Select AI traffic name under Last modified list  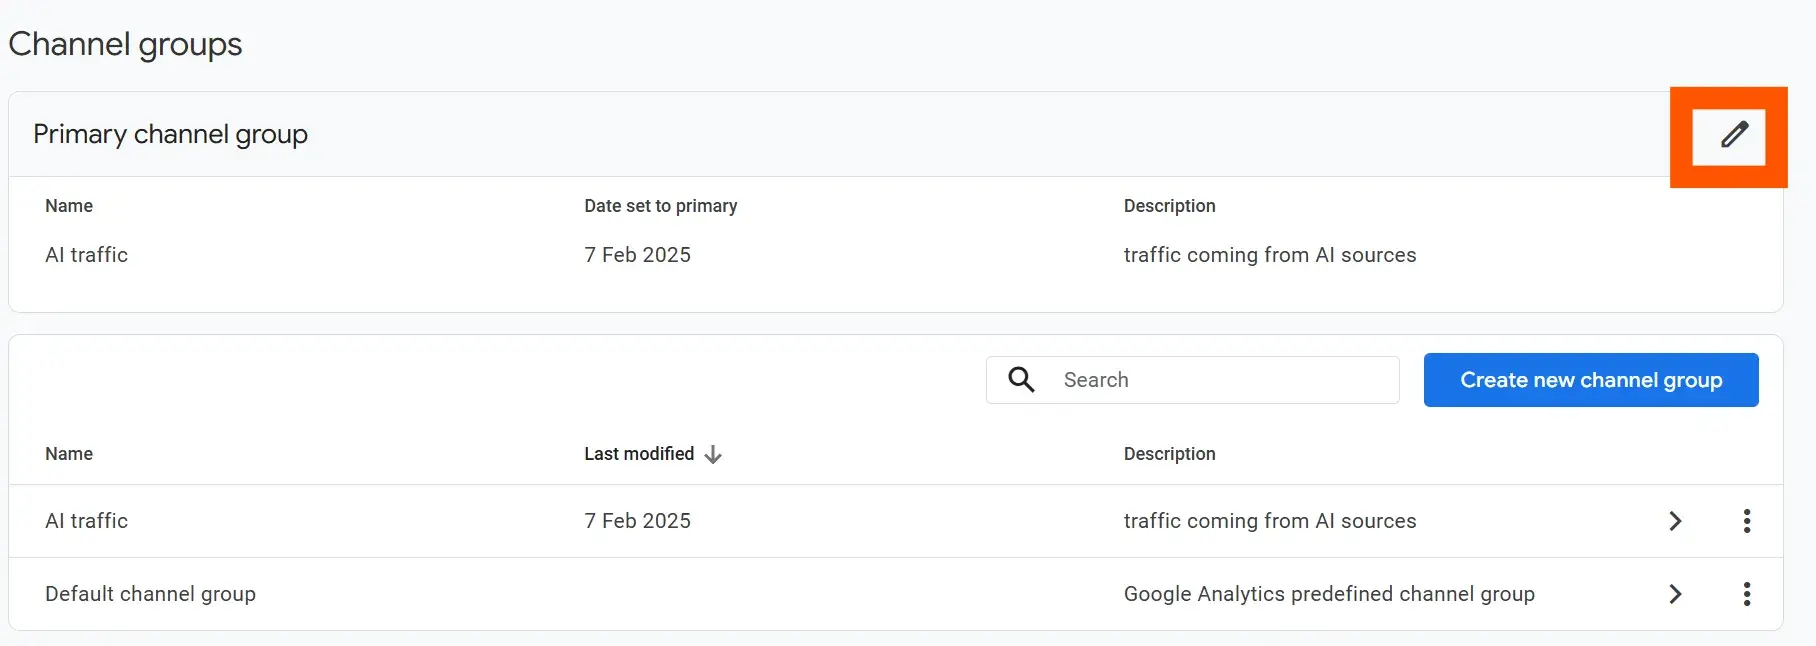[86, 521]
